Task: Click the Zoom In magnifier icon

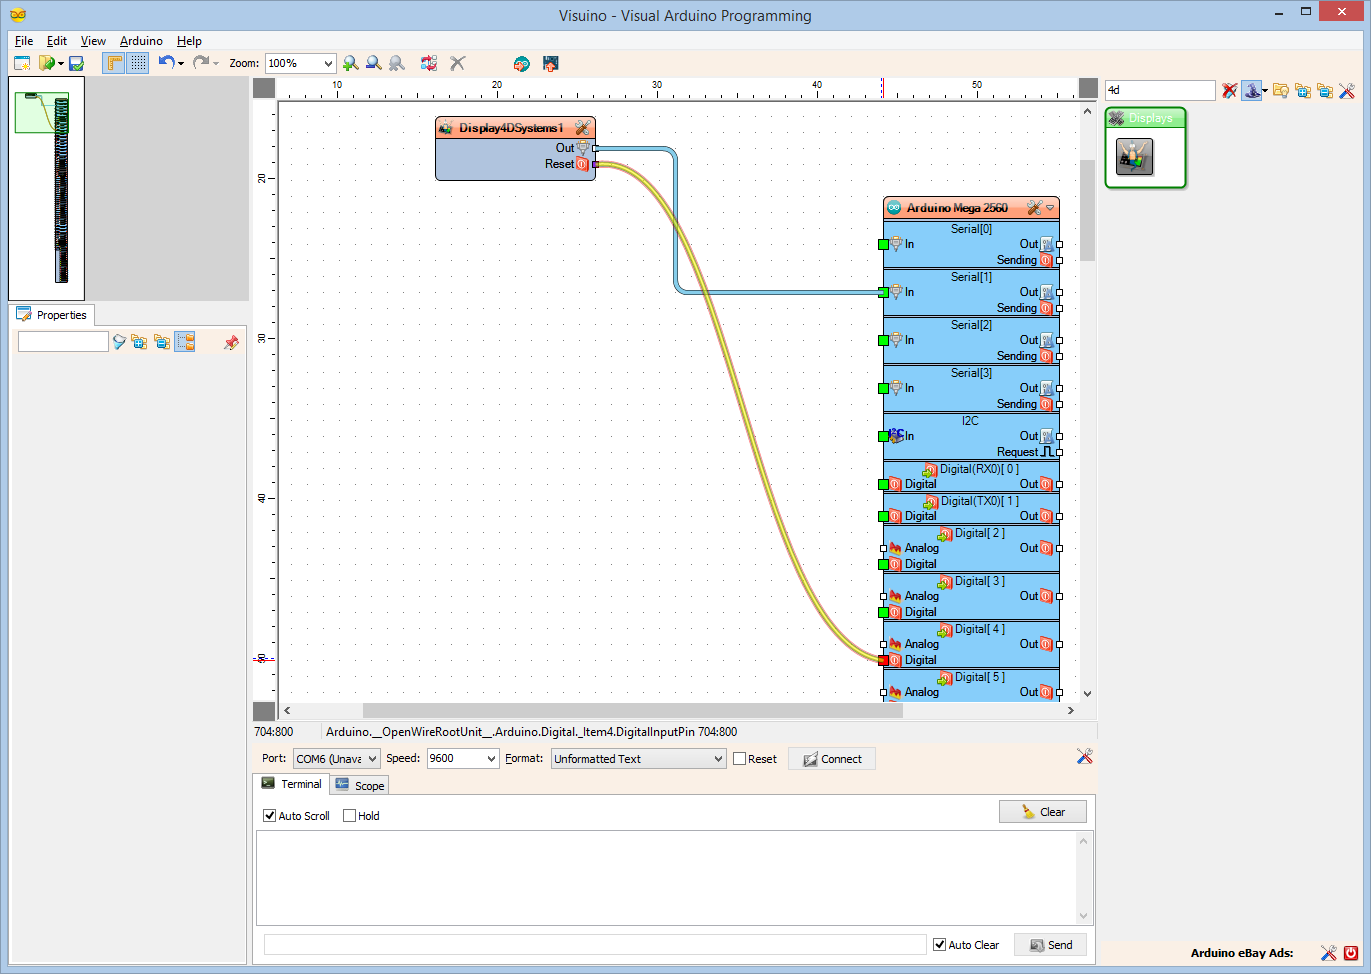Action: (350, 62)
